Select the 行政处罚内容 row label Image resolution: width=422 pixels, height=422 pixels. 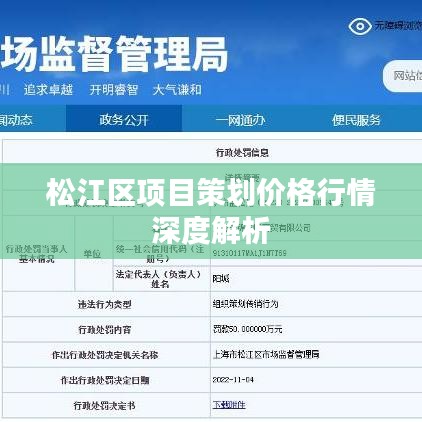tap(105, 329)
